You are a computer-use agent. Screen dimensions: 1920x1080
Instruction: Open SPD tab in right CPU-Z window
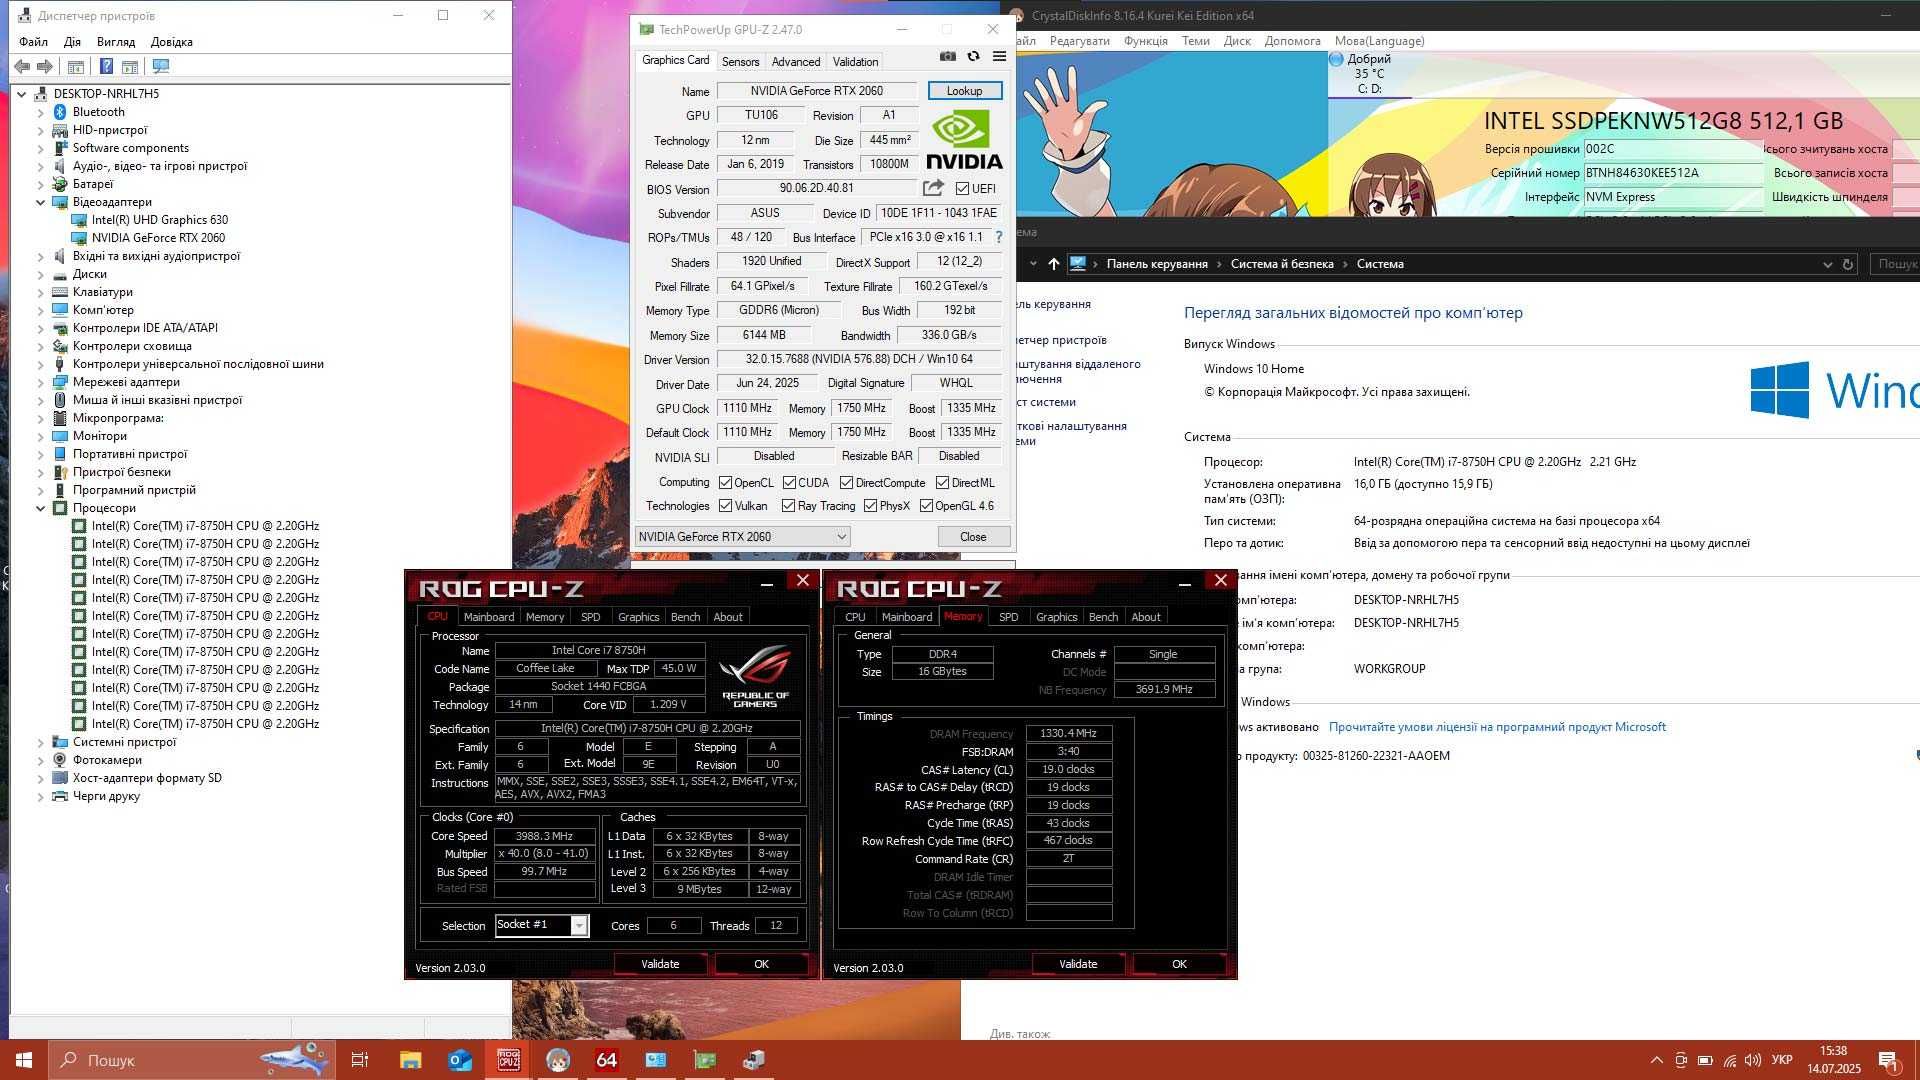[1009, 617]
